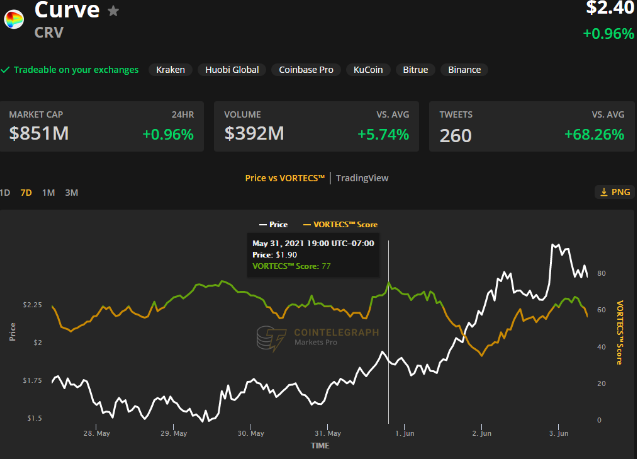Click the 40 VORTECS axis label
The height and width of the screenshot is (459, 637).
point(602,347)
